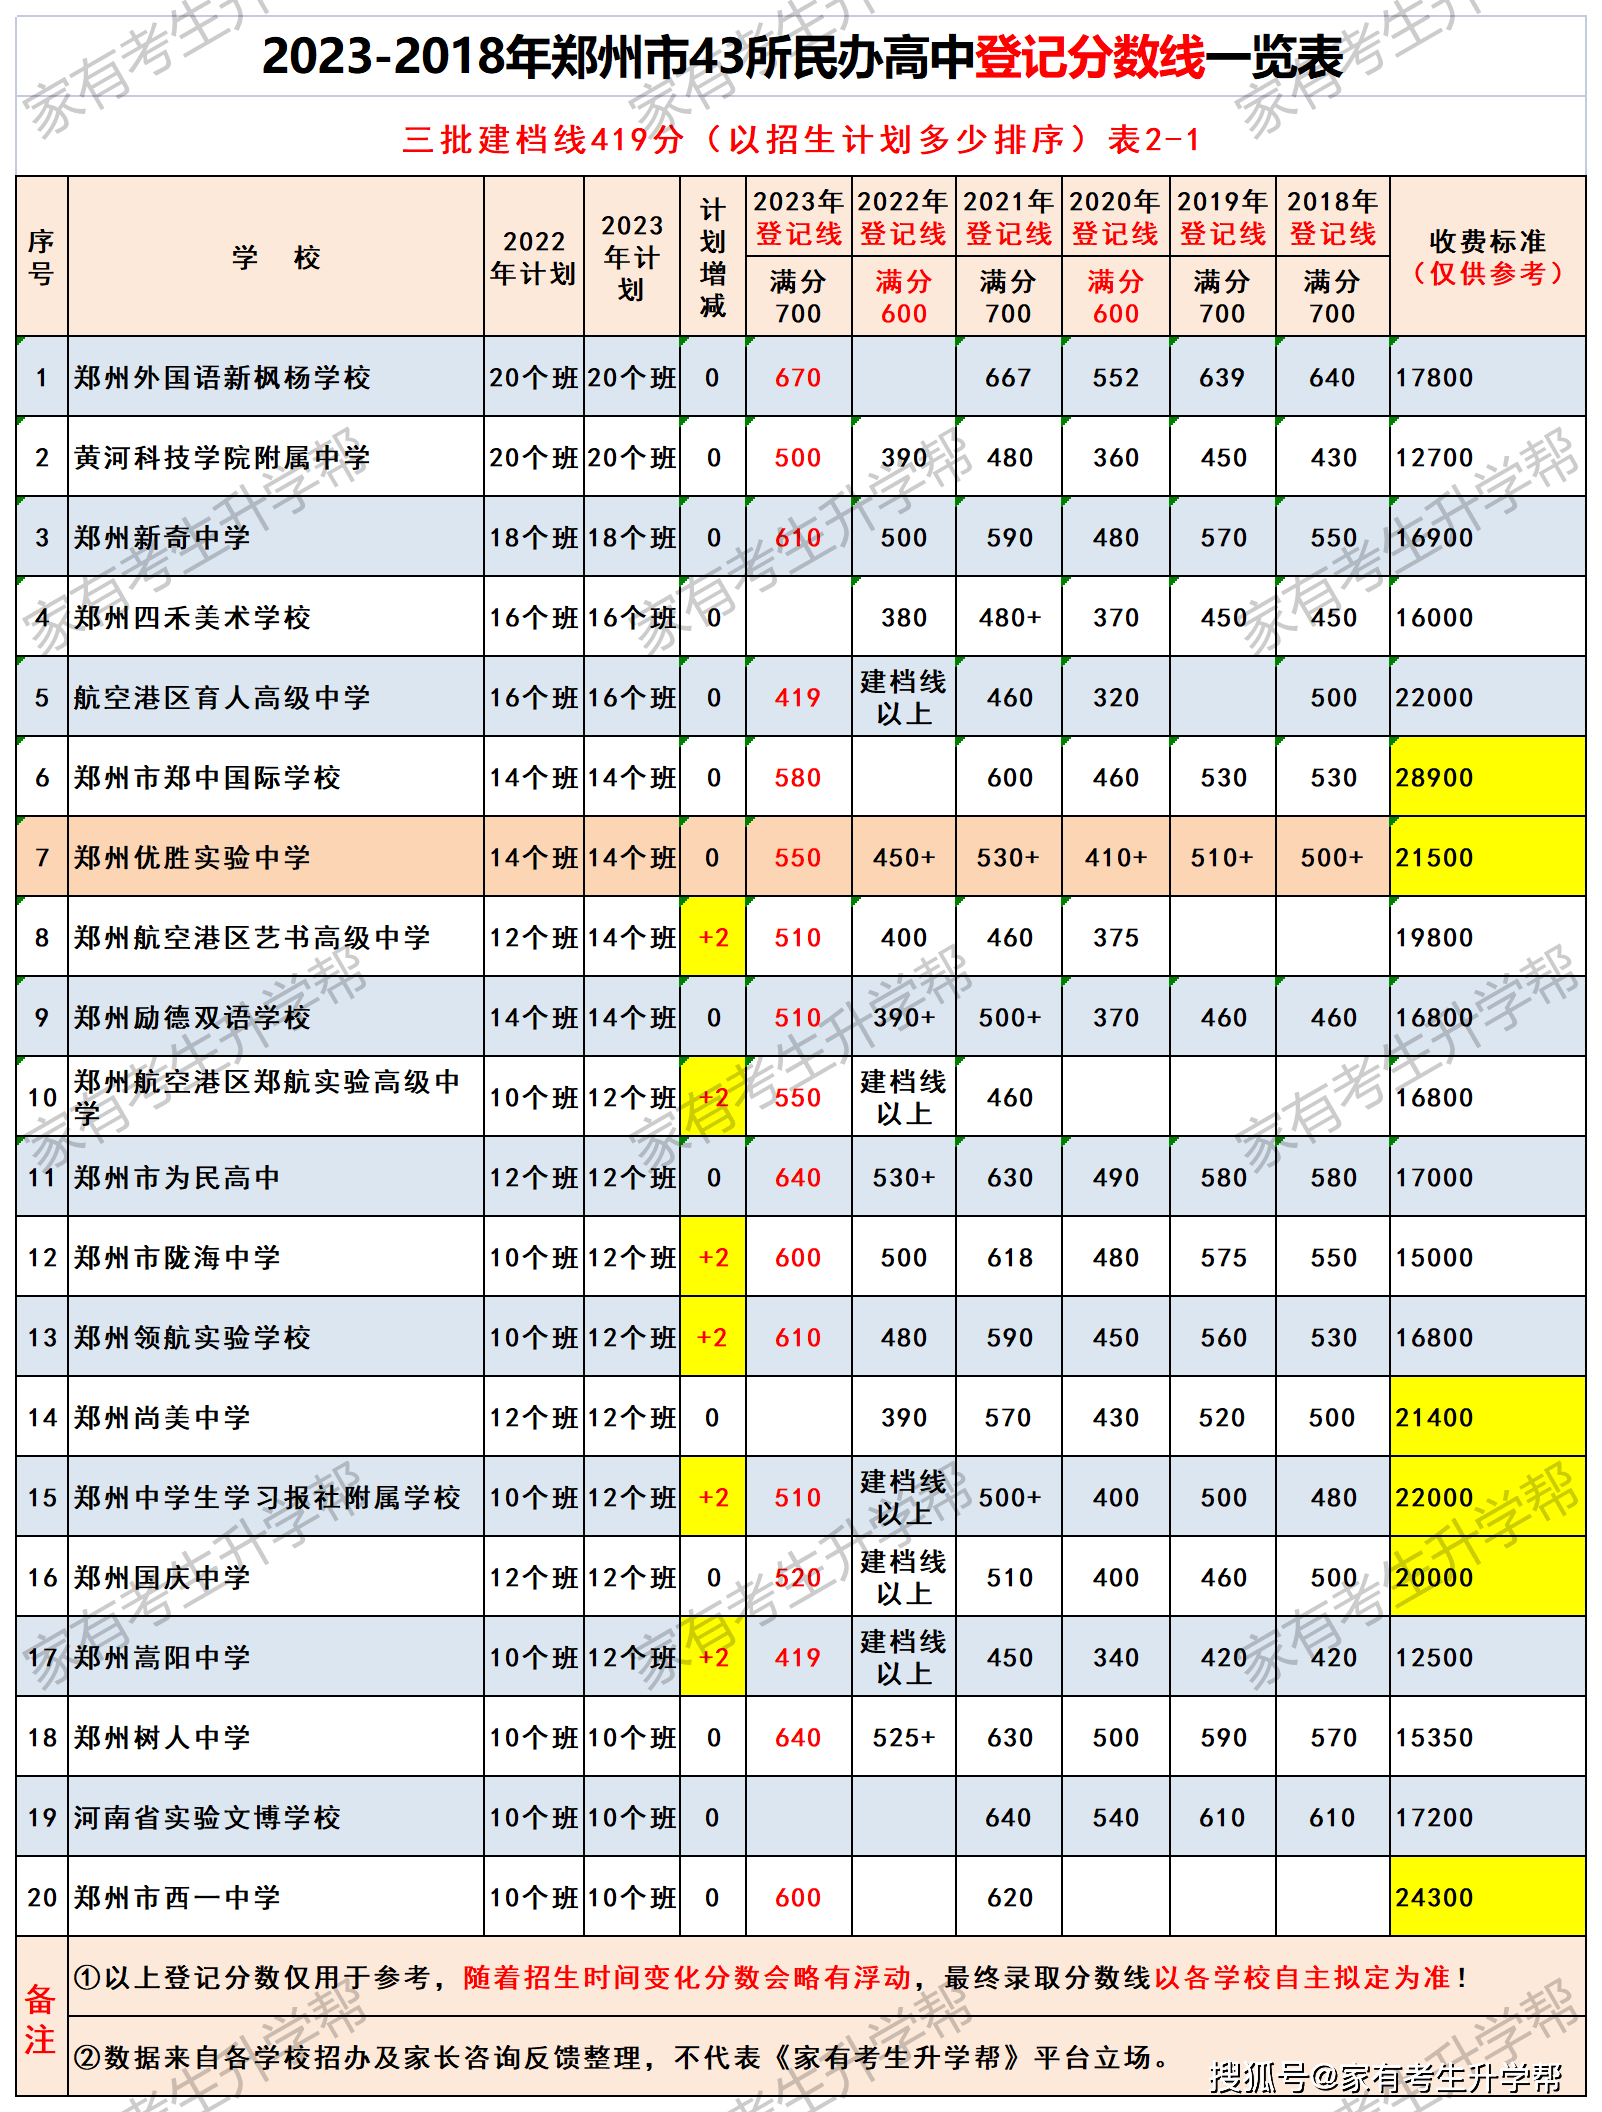The height and width of the screenshot is (2112, 1602).
Task: Click the school name 郑州领航实验学校
Action: [x=192, y=1338]
